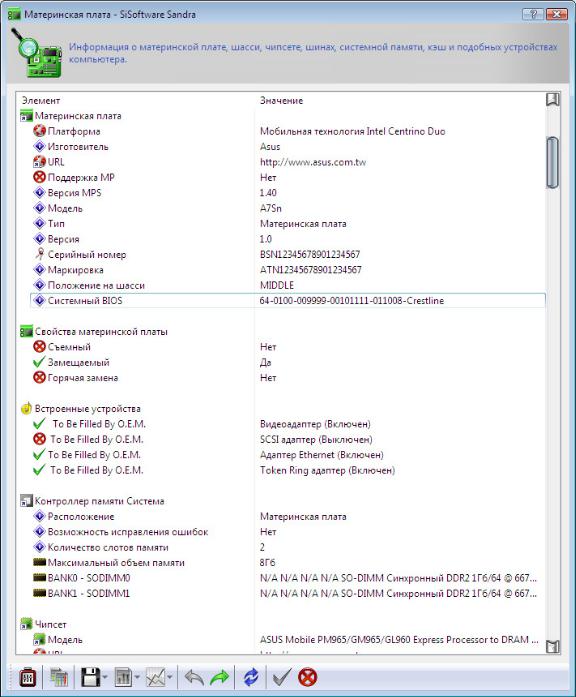Confirm with the checkmark icon
Image resolution: width=576 pixels, height=697 pixels.
[282, 678]
